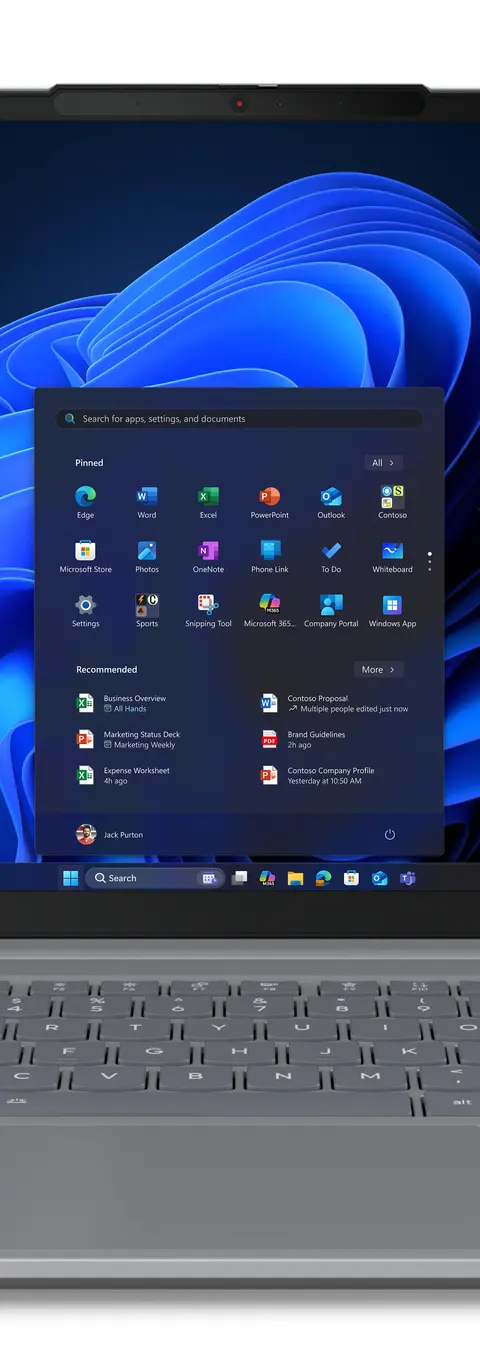
Task: Launch Phone Link app
Action: [x=270, y=556]
